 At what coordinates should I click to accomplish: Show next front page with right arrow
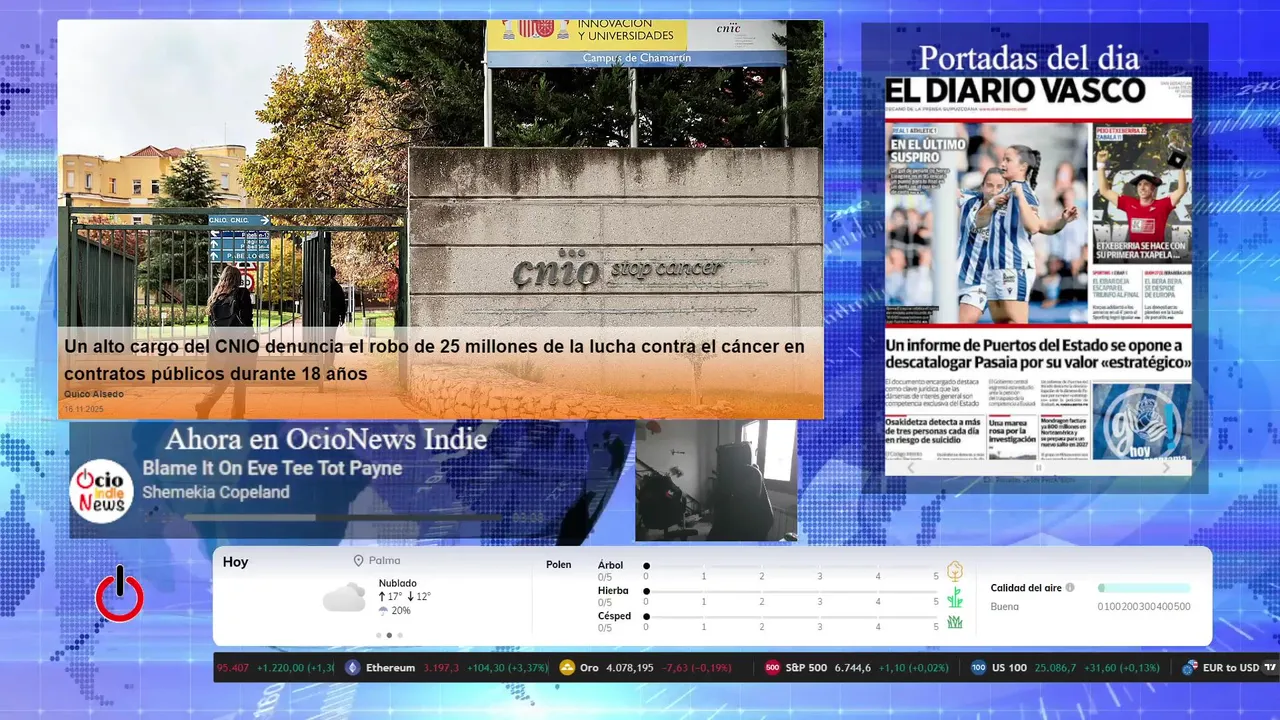coord(1166,467)
